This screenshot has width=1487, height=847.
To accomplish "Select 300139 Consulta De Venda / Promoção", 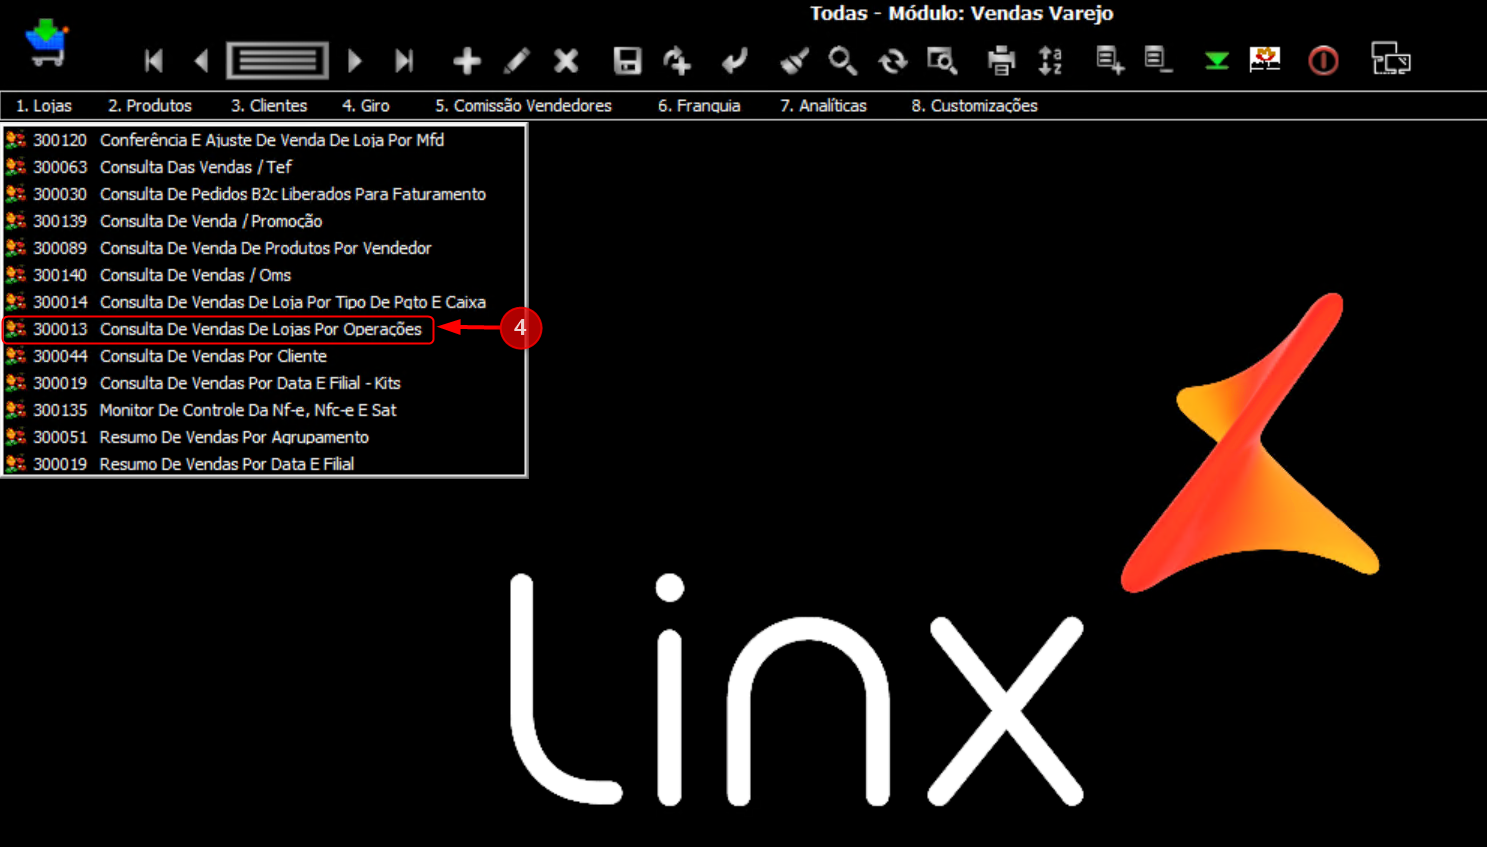I will tap(264, 221).
